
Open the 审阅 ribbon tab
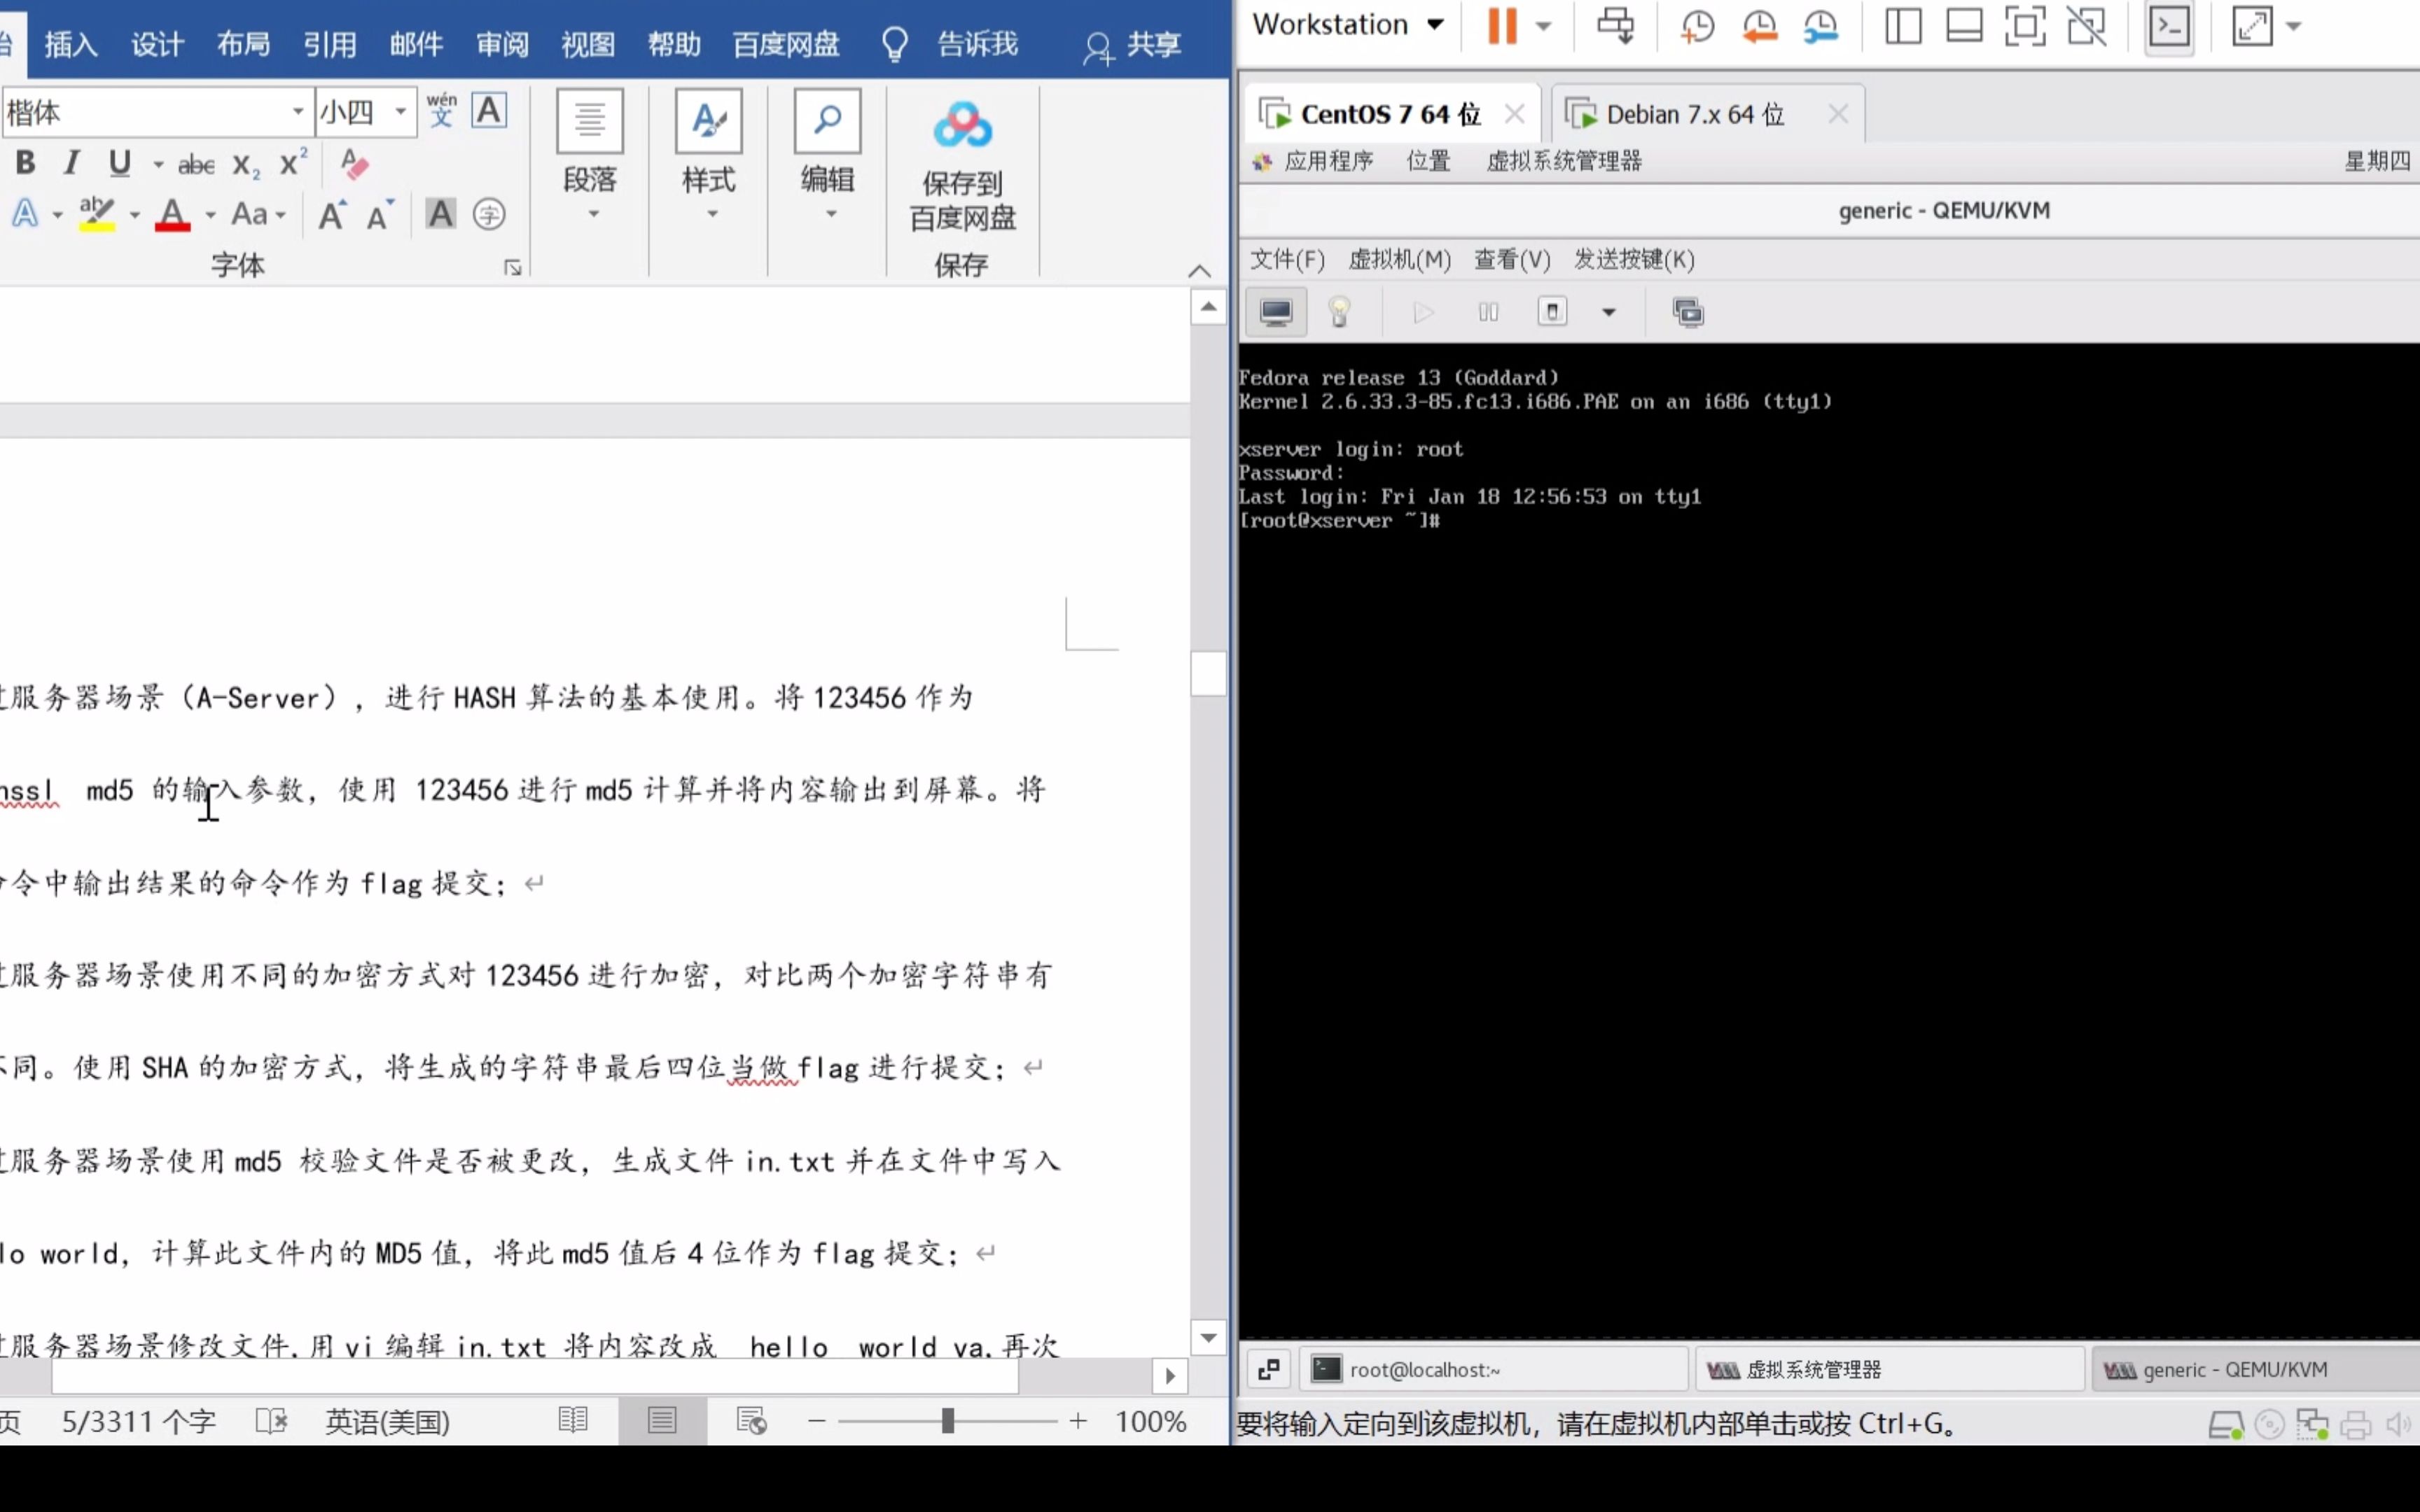tap(502, 44)
